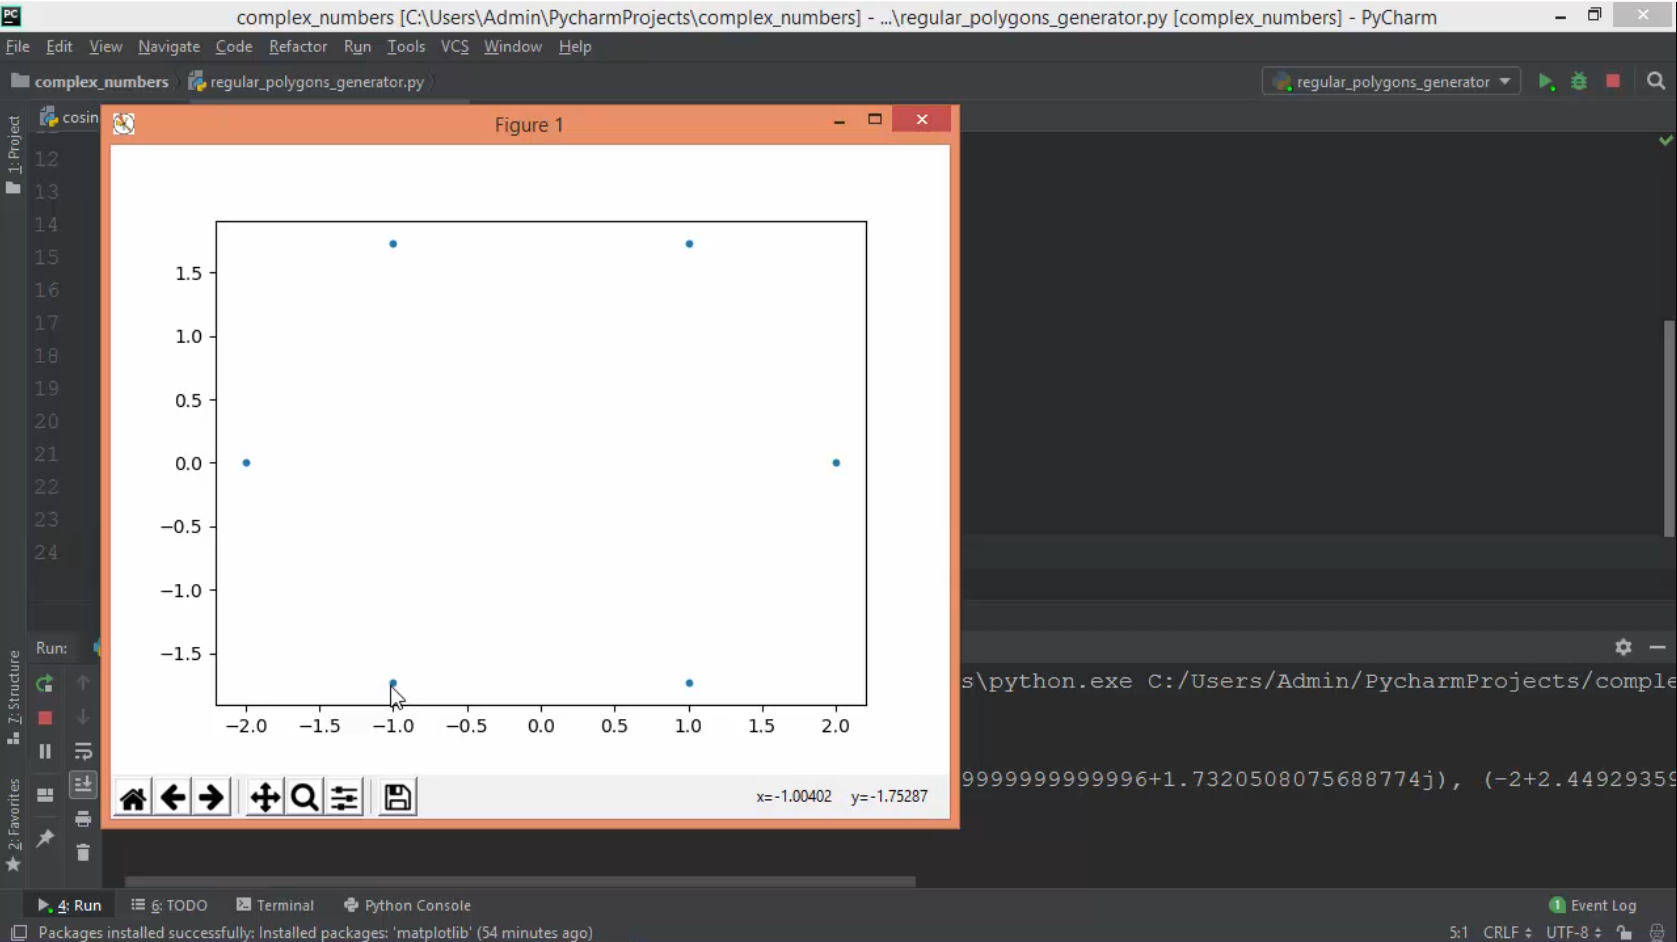Screen dimensions: 1677x942
Task: Select the Zoom to rectangle tool
Action: [305, 797]
